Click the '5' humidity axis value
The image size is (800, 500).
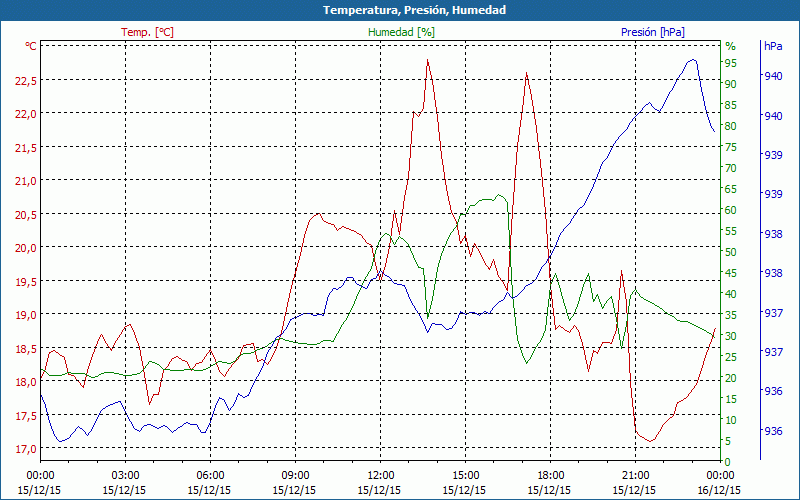728,441
